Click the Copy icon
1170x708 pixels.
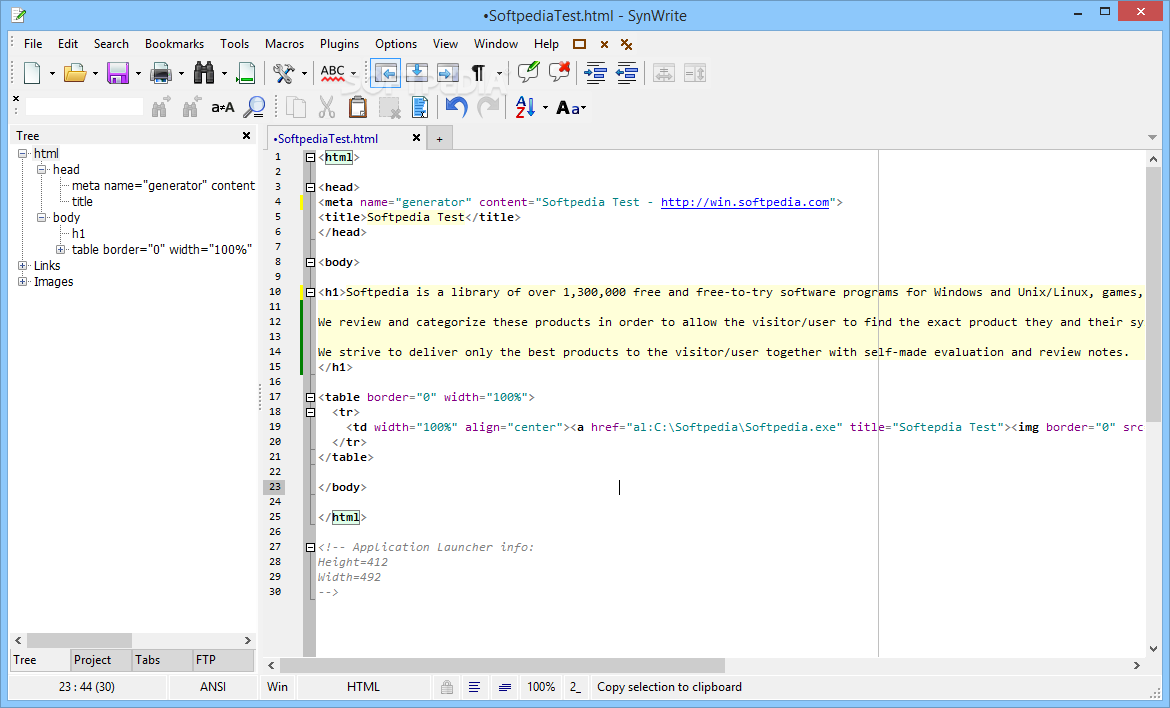(296, 108)
